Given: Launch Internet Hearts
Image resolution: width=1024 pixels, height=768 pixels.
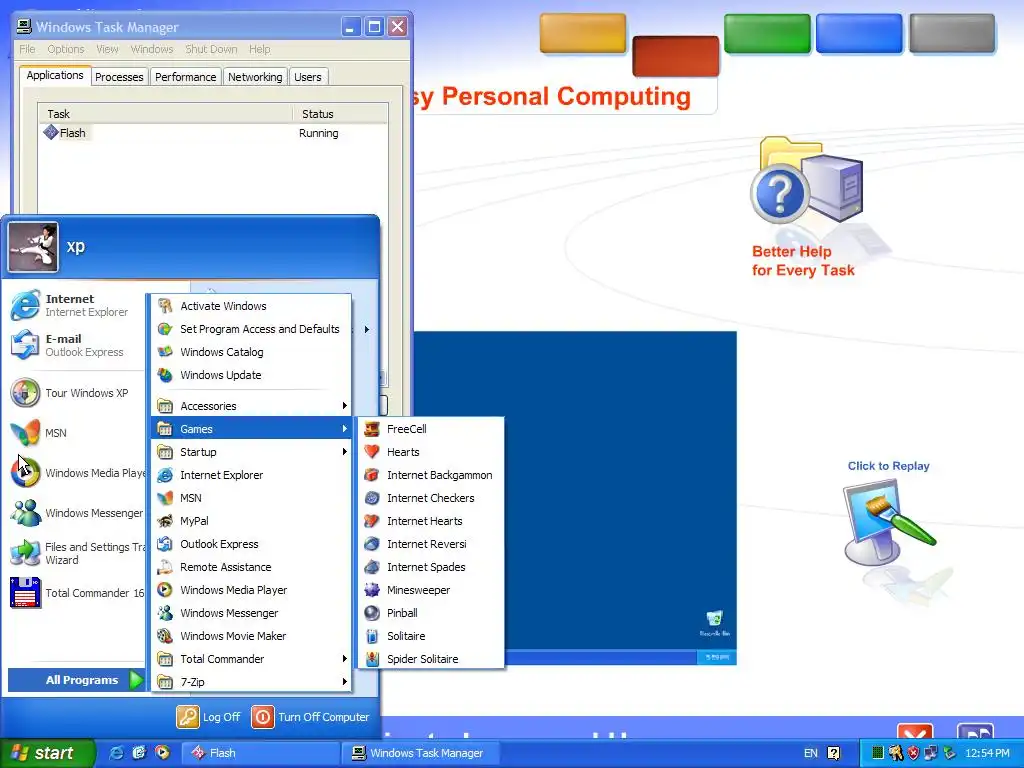Looking at the screenshot, I should 431,521.
